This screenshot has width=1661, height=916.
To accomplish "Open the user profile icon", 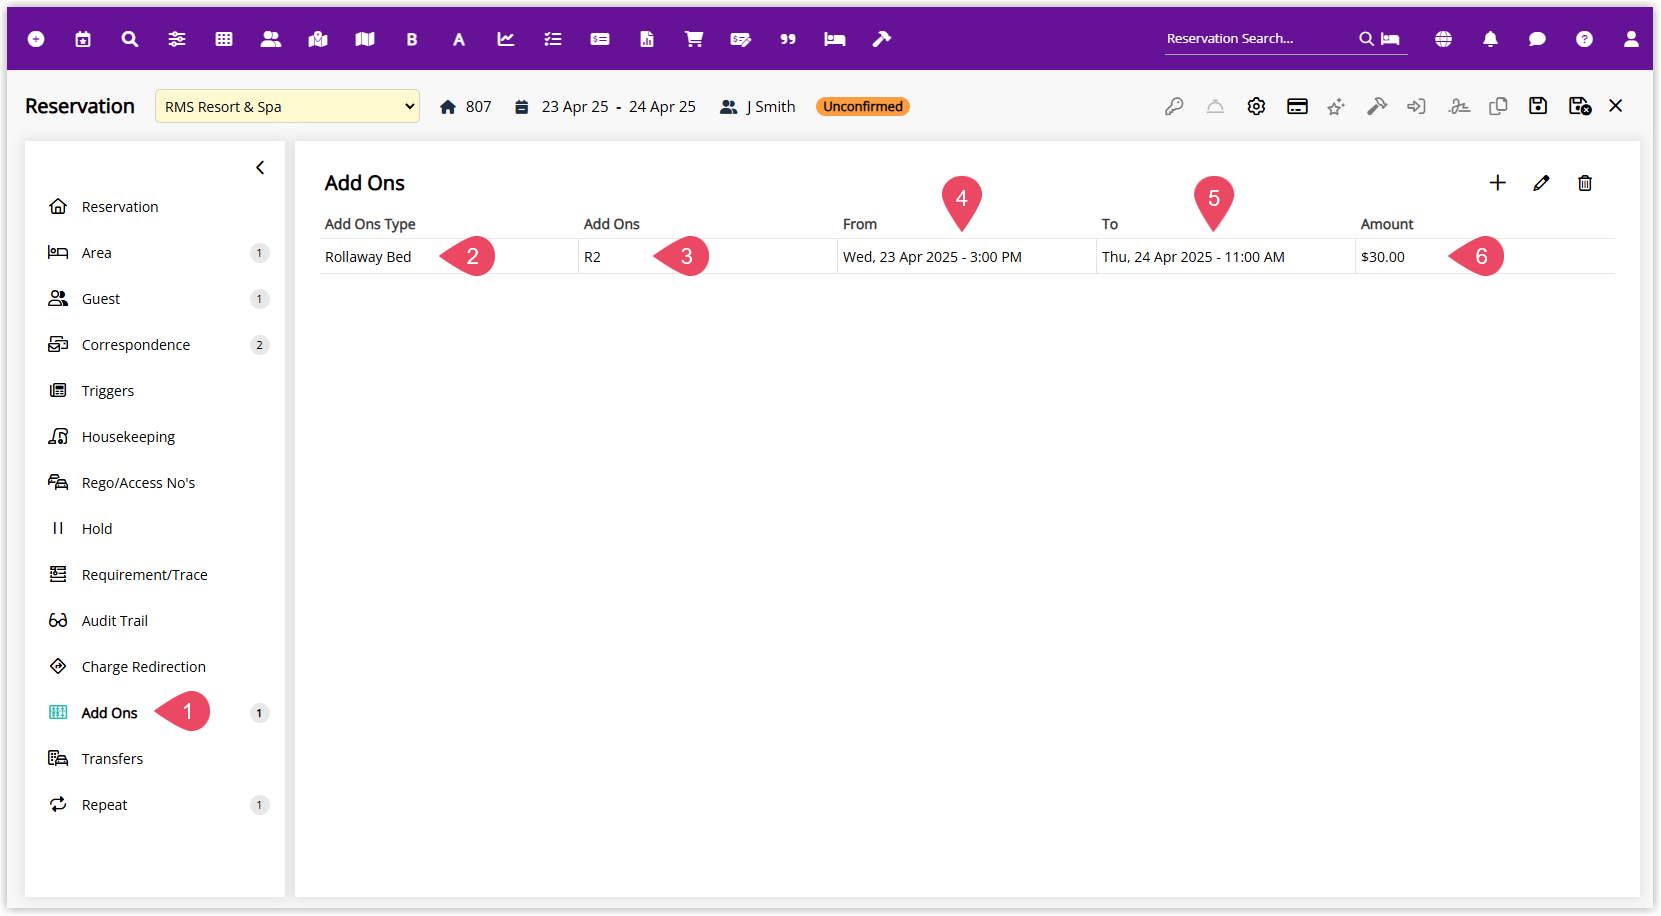I will click(1631, 39).
